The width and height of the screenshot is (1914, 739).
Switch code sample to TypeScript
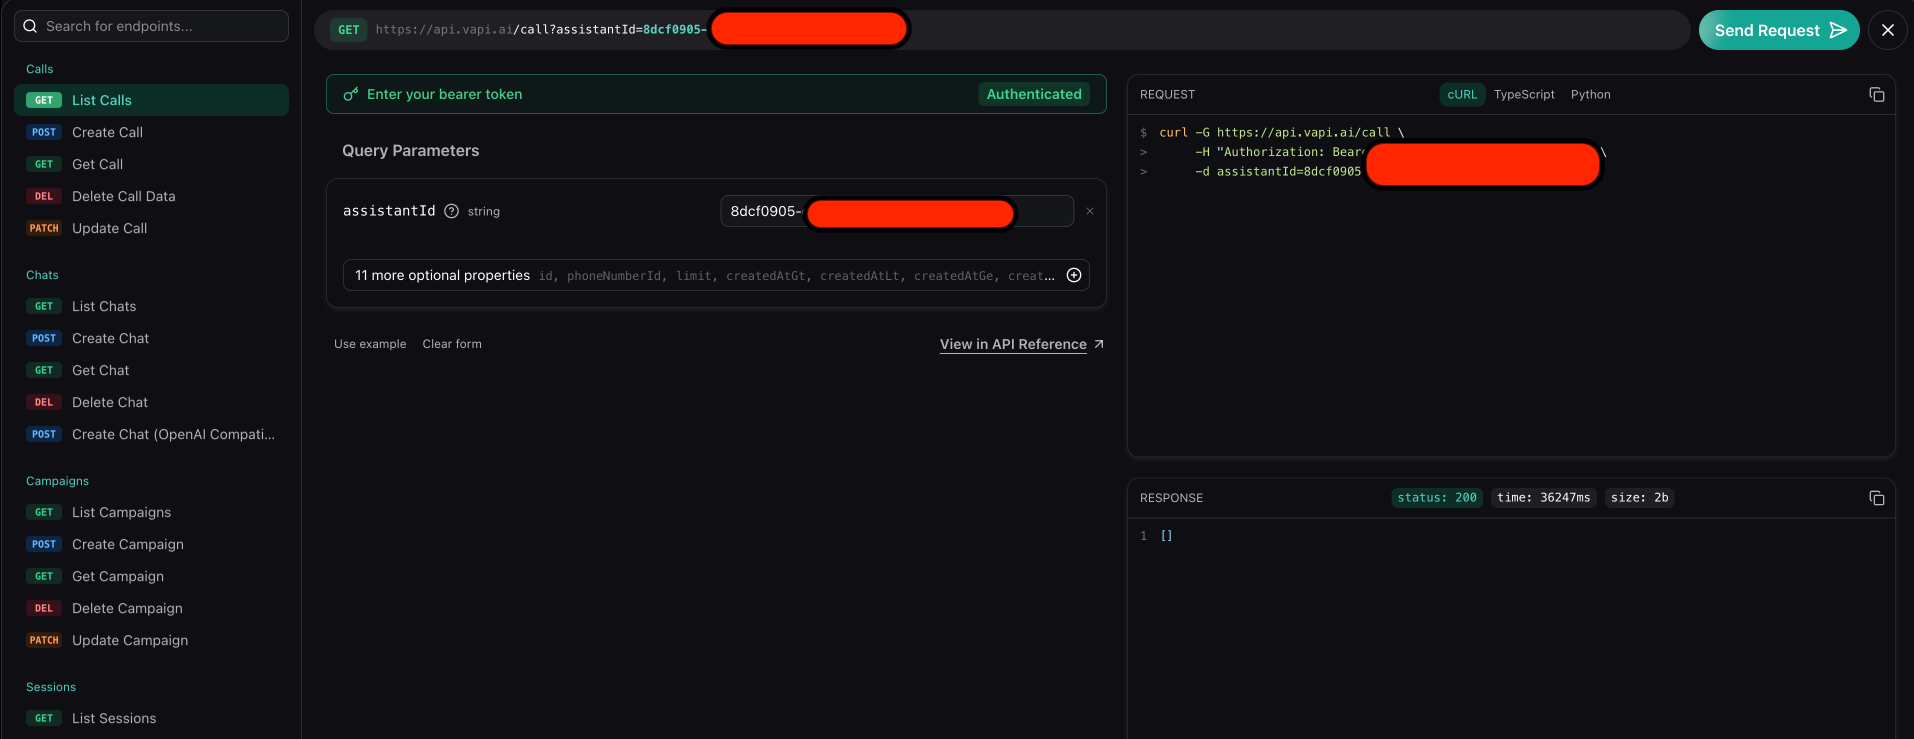pos(1524,95)
